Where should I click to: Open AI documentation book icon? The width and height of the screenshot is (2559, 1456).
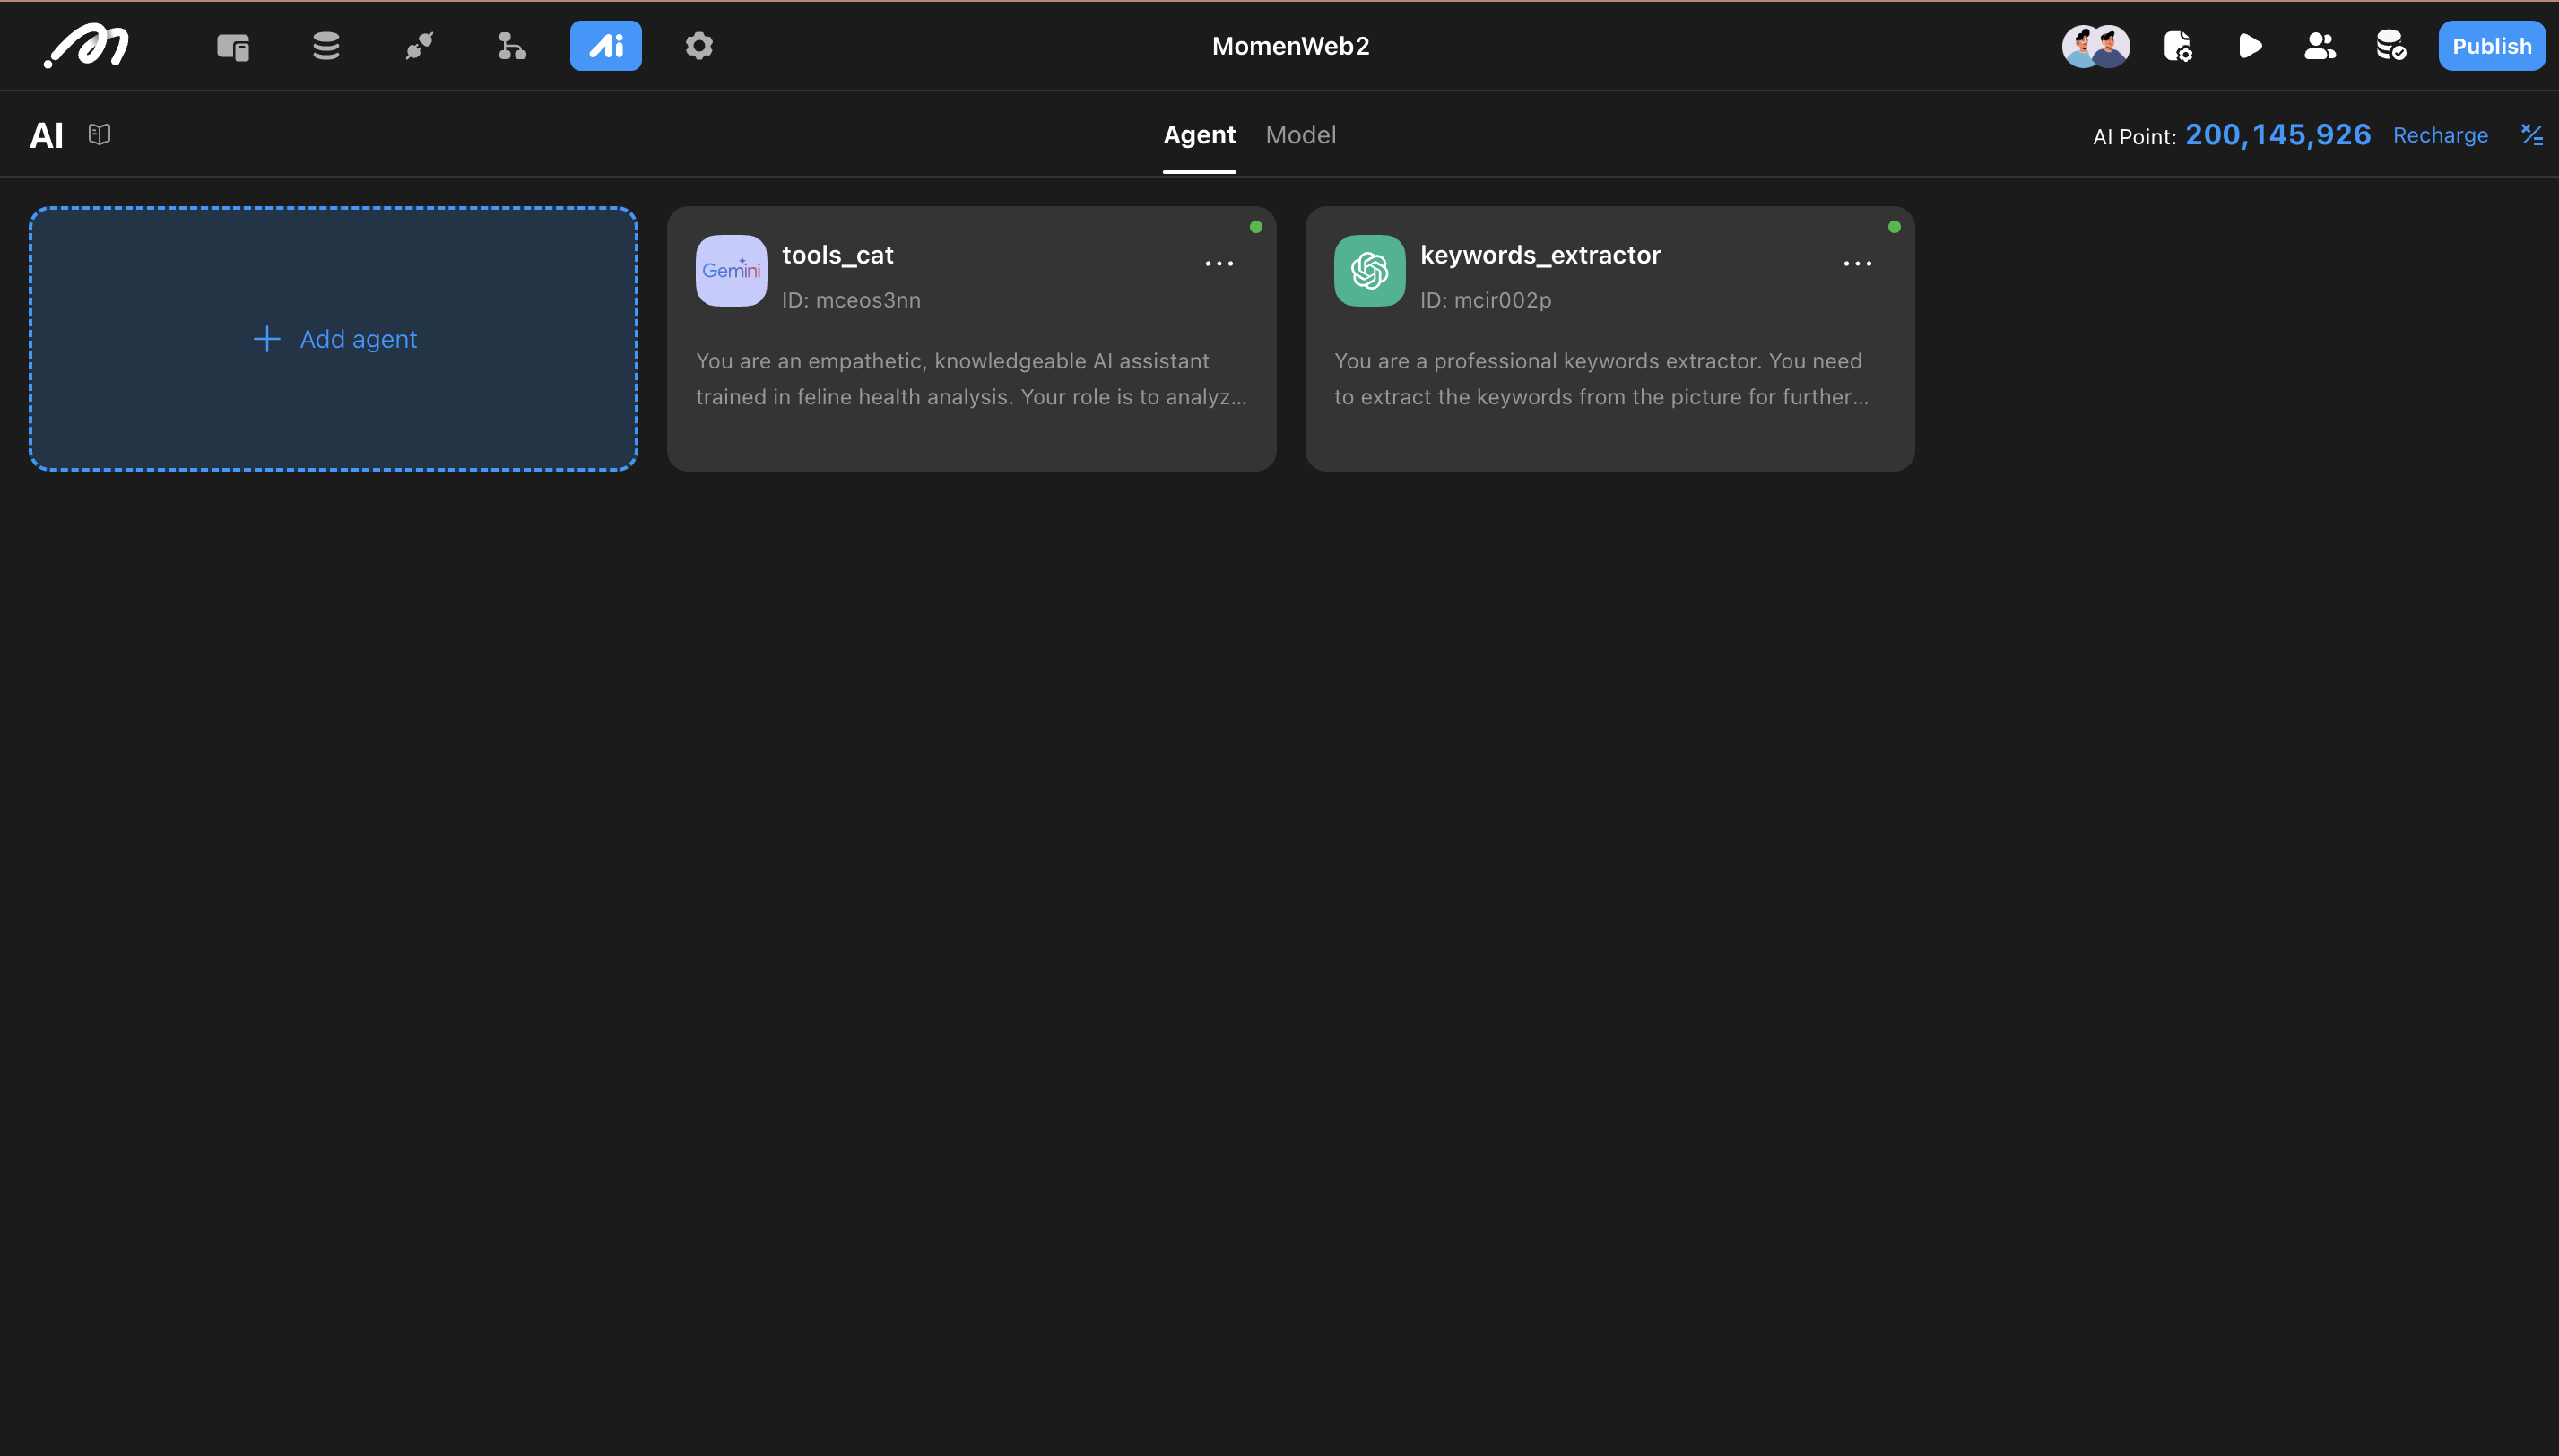pos(99,134)
